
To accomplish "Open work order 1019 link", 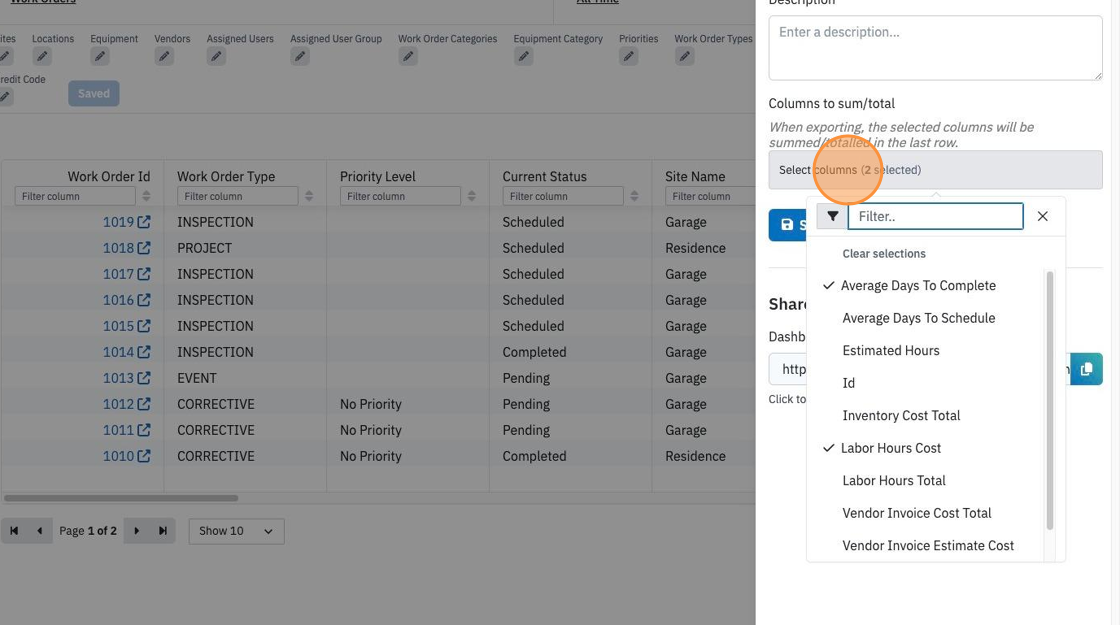I will [x=119, y=222].
